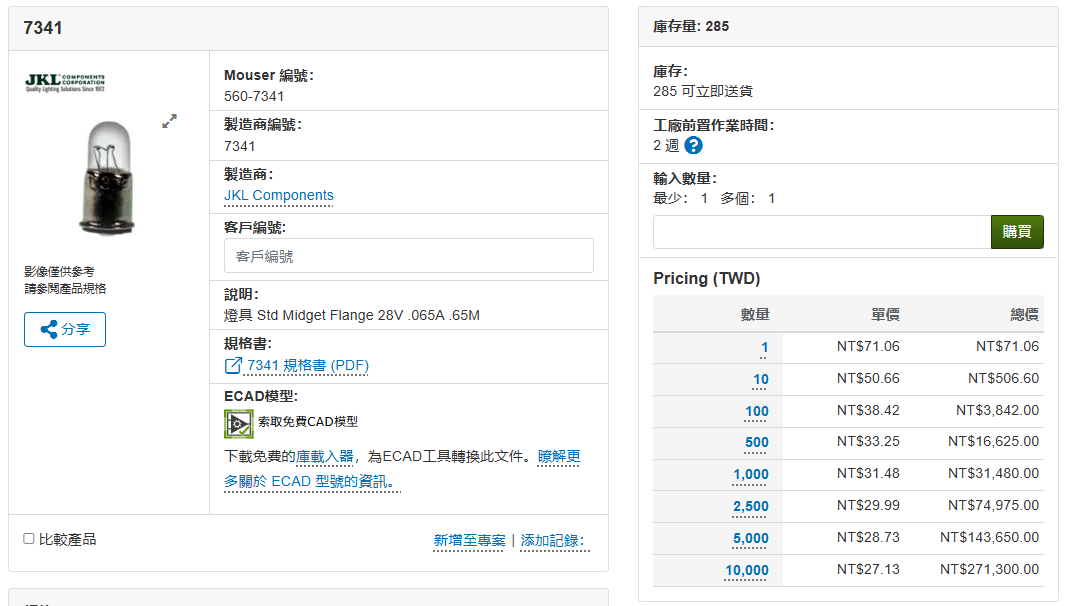Select the 10,000 quantity price break
The width and height of the screenshot is (1067, 606).
[x=746, y=571]
